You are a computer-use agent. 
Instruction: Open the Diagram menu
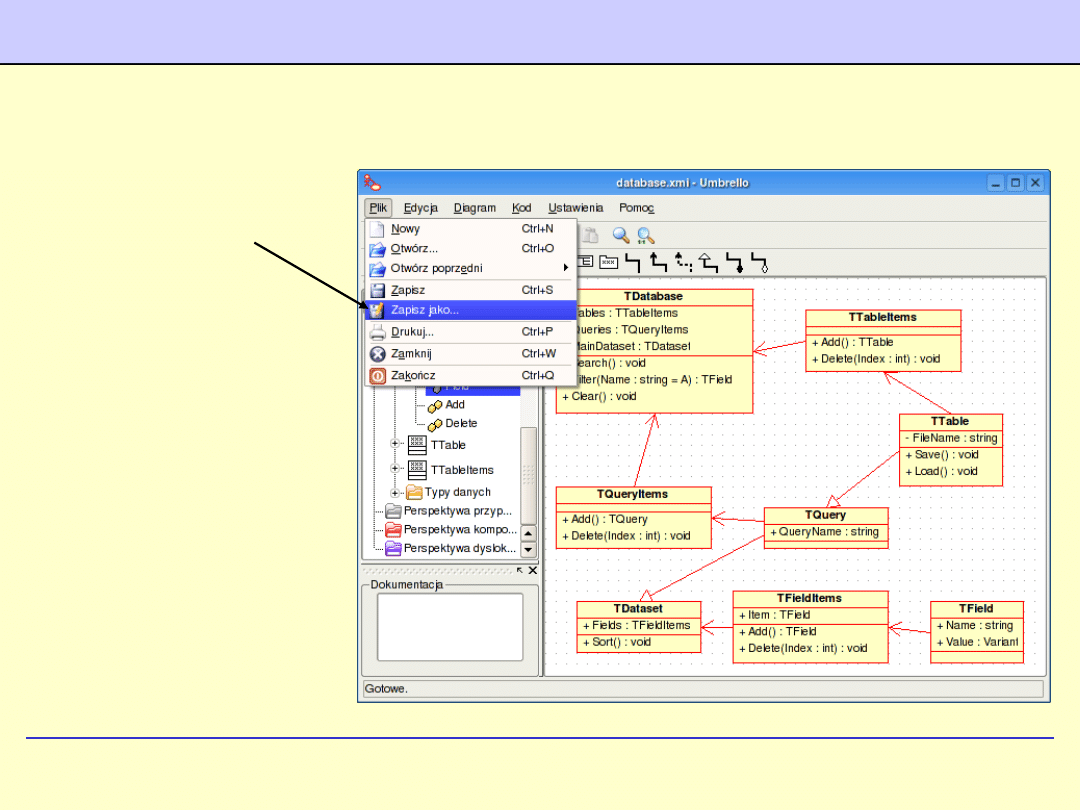point(474,208)
